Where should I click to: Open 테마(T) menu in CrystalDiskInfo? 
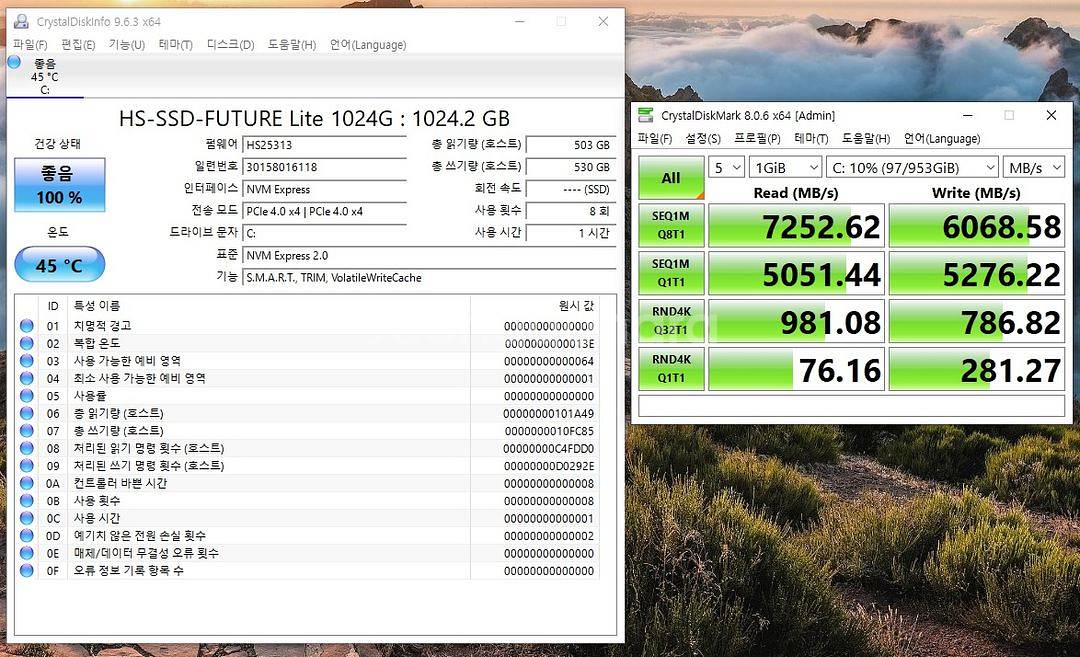pos(176,45)
